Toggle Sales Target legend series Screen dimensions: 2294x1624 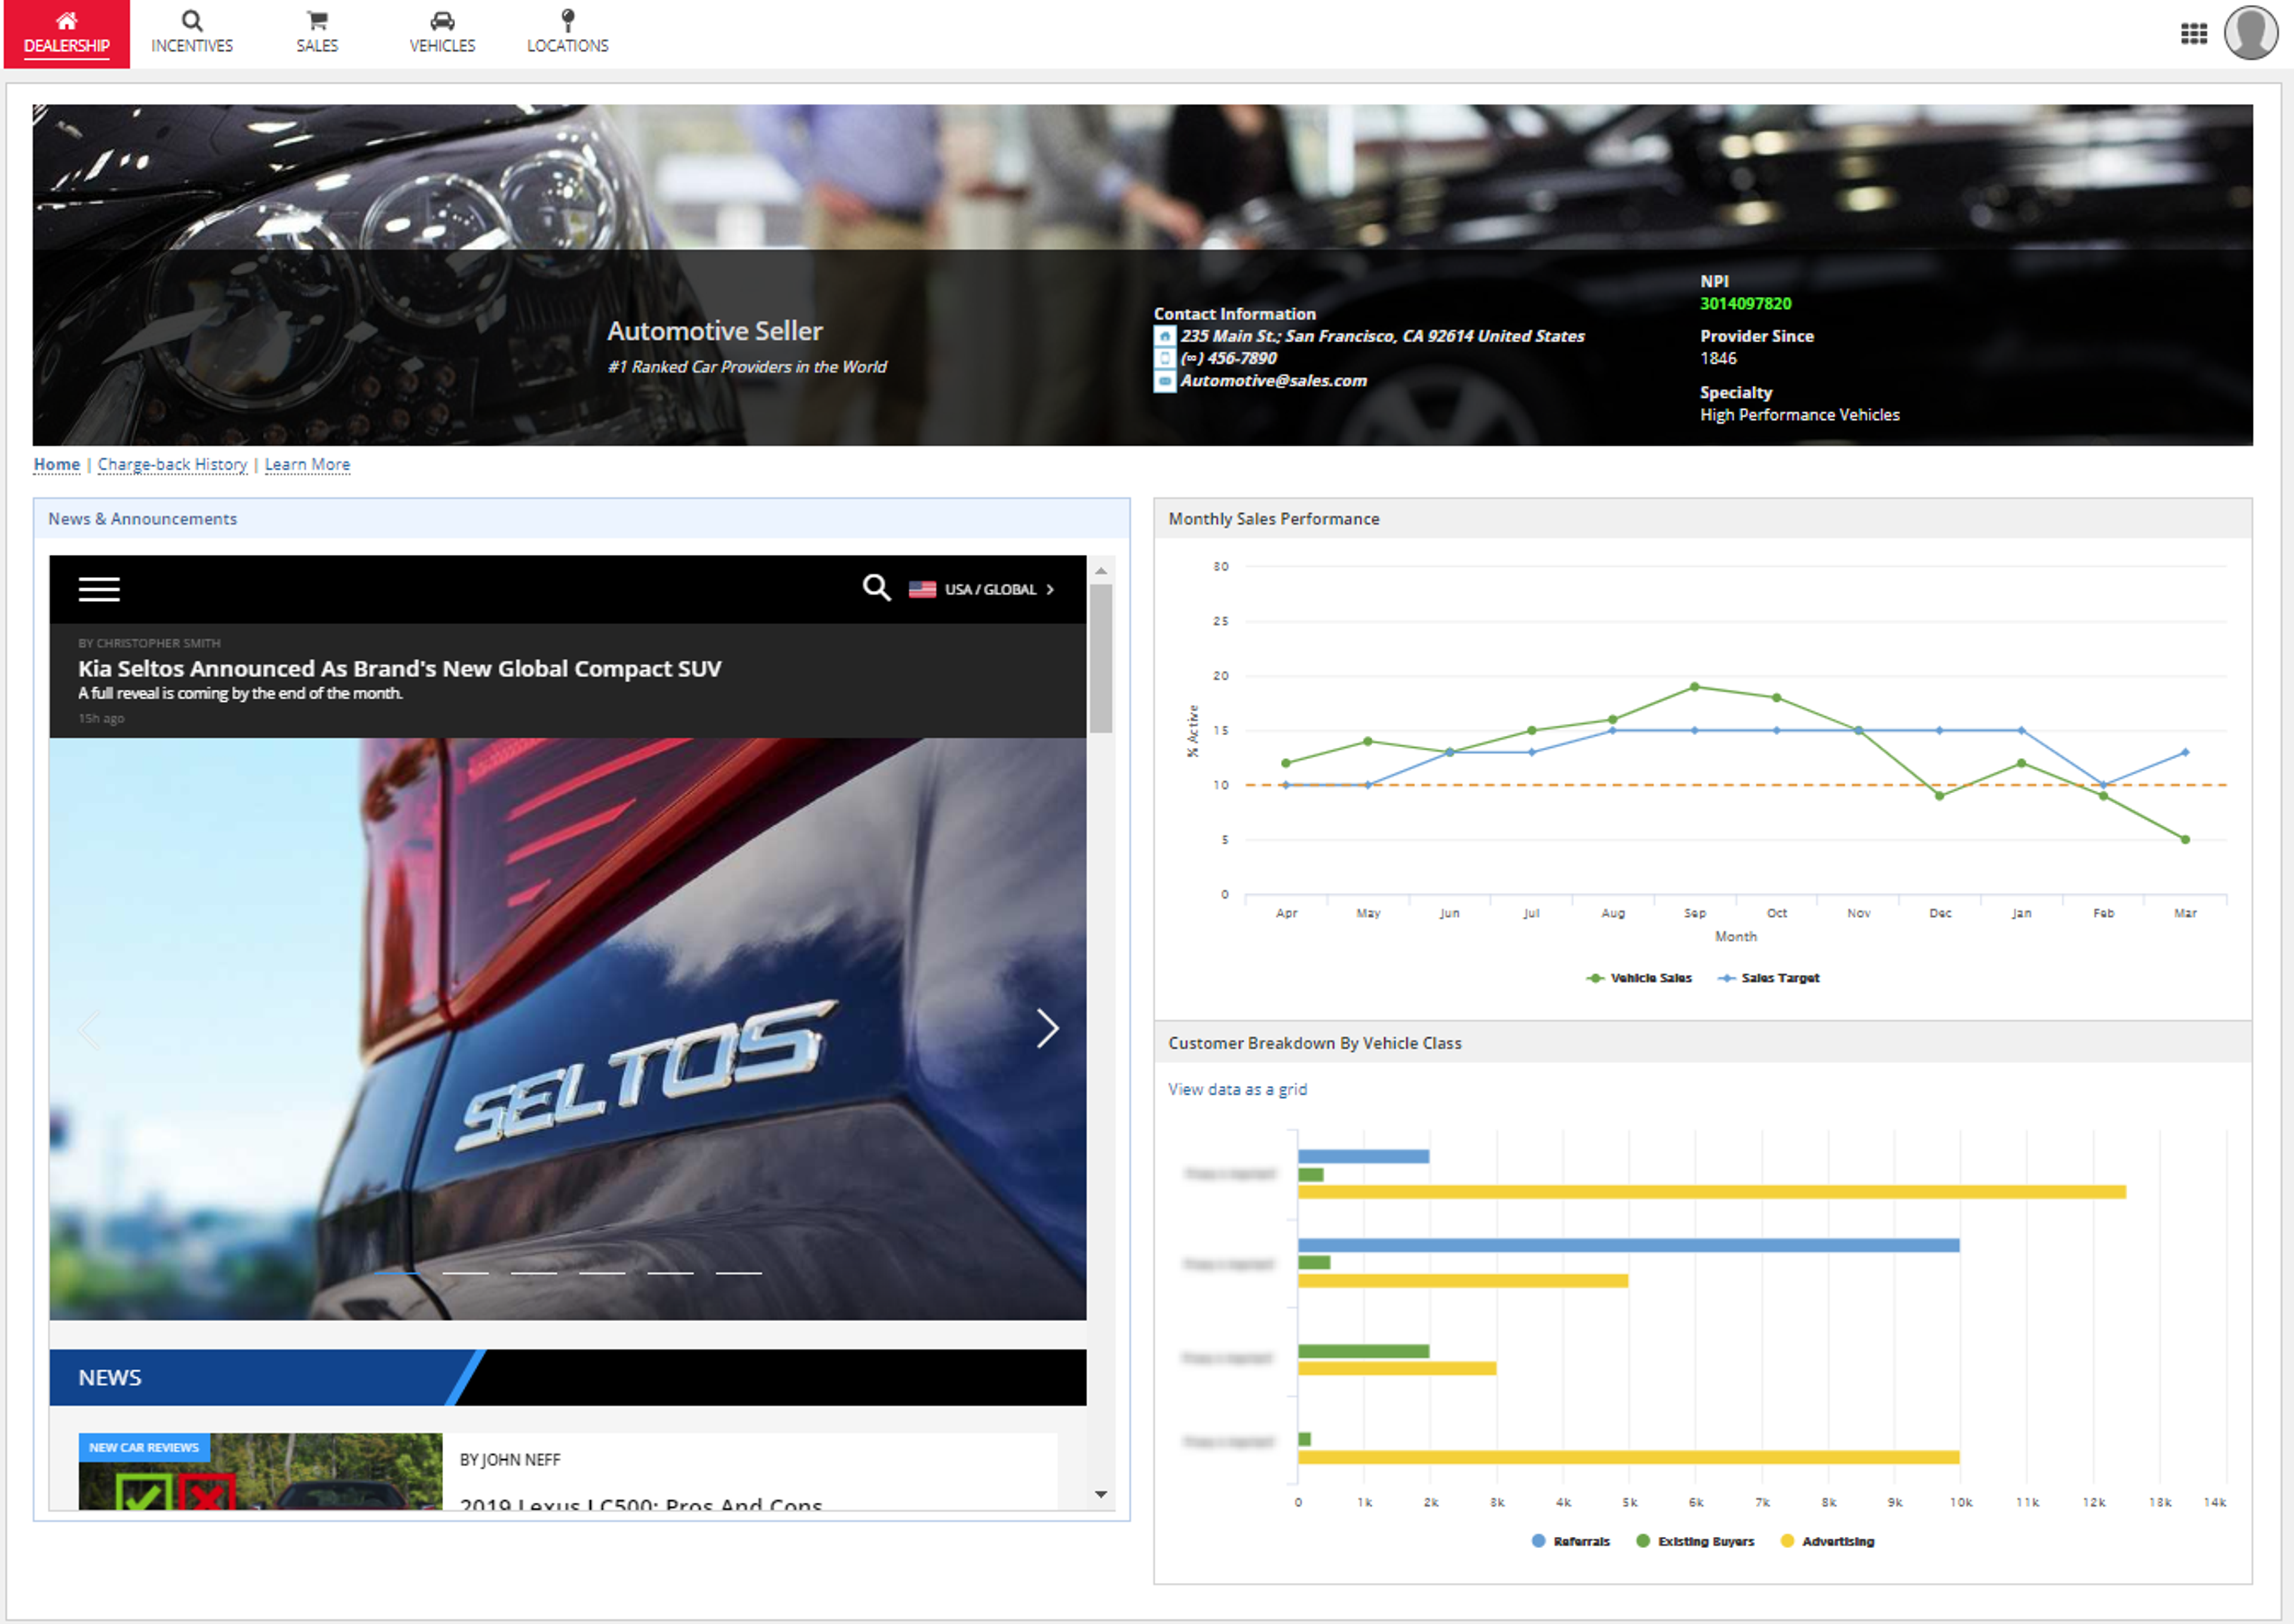[1769, 978]
